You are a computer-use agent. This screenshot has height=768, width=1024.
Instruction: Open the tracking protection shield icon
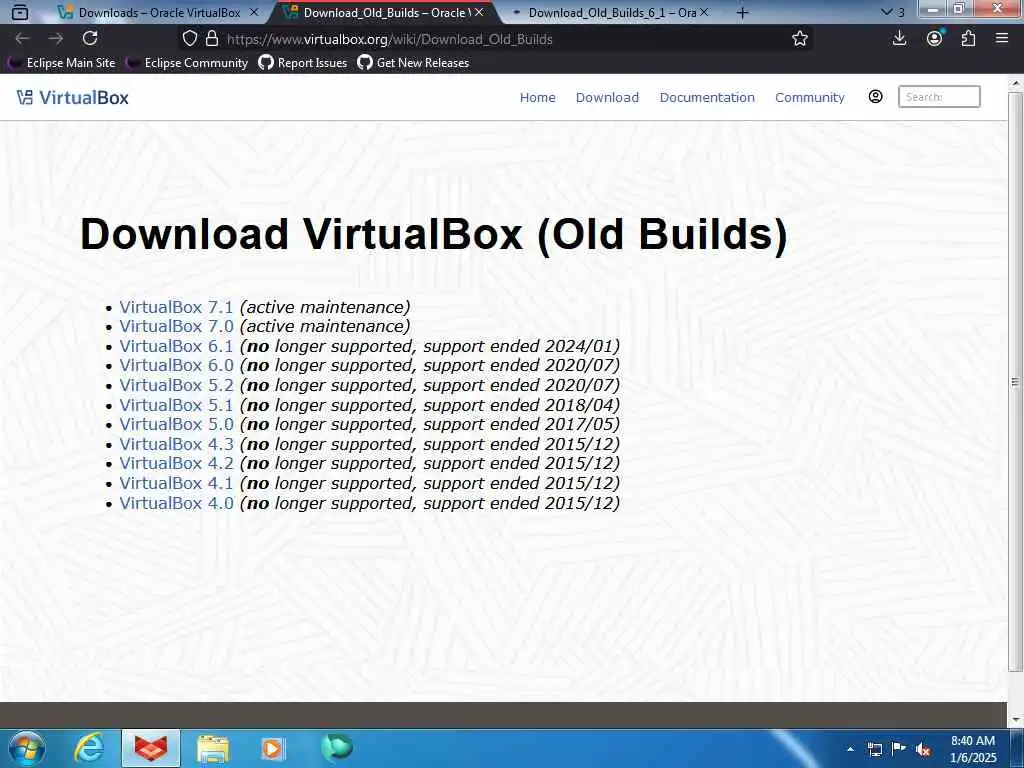pos(189,39)
